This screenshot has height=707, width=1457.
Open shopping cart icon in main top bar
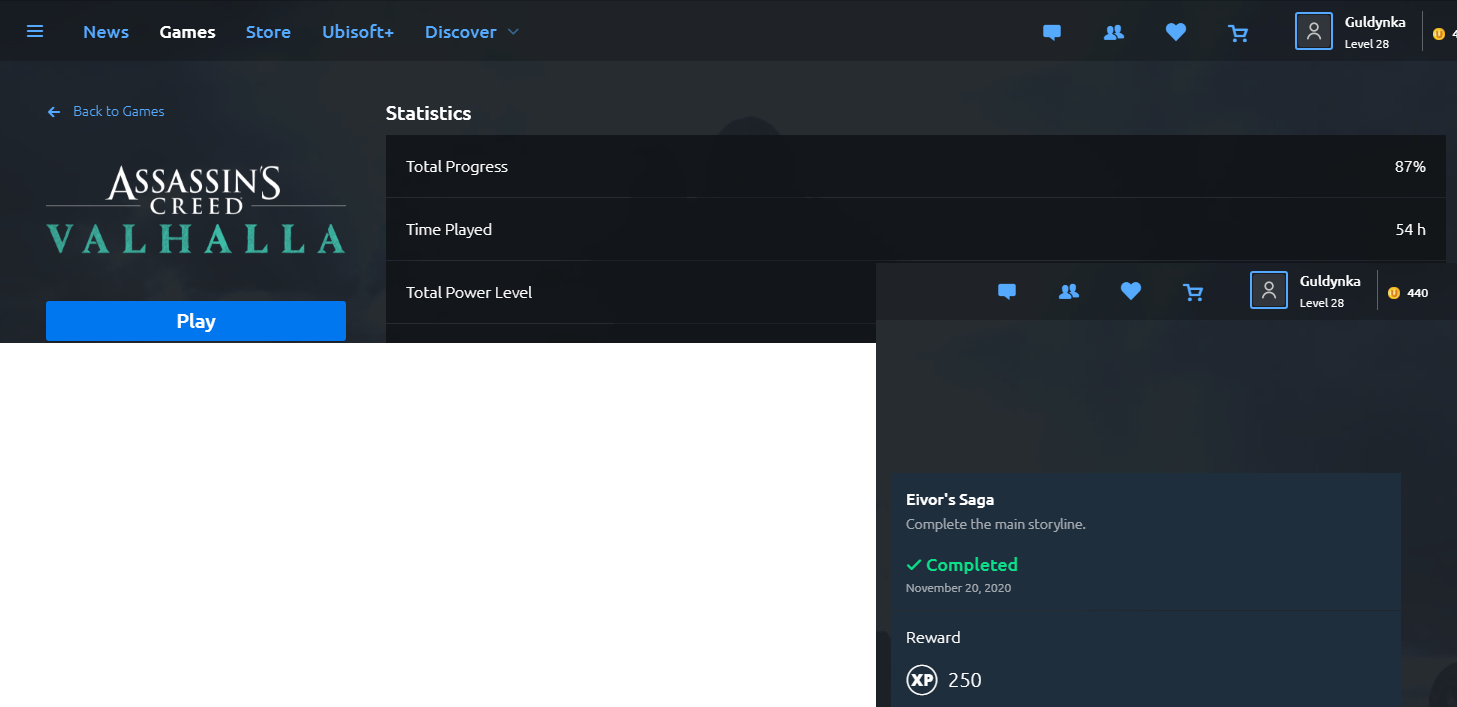[x=1238, y=33]
